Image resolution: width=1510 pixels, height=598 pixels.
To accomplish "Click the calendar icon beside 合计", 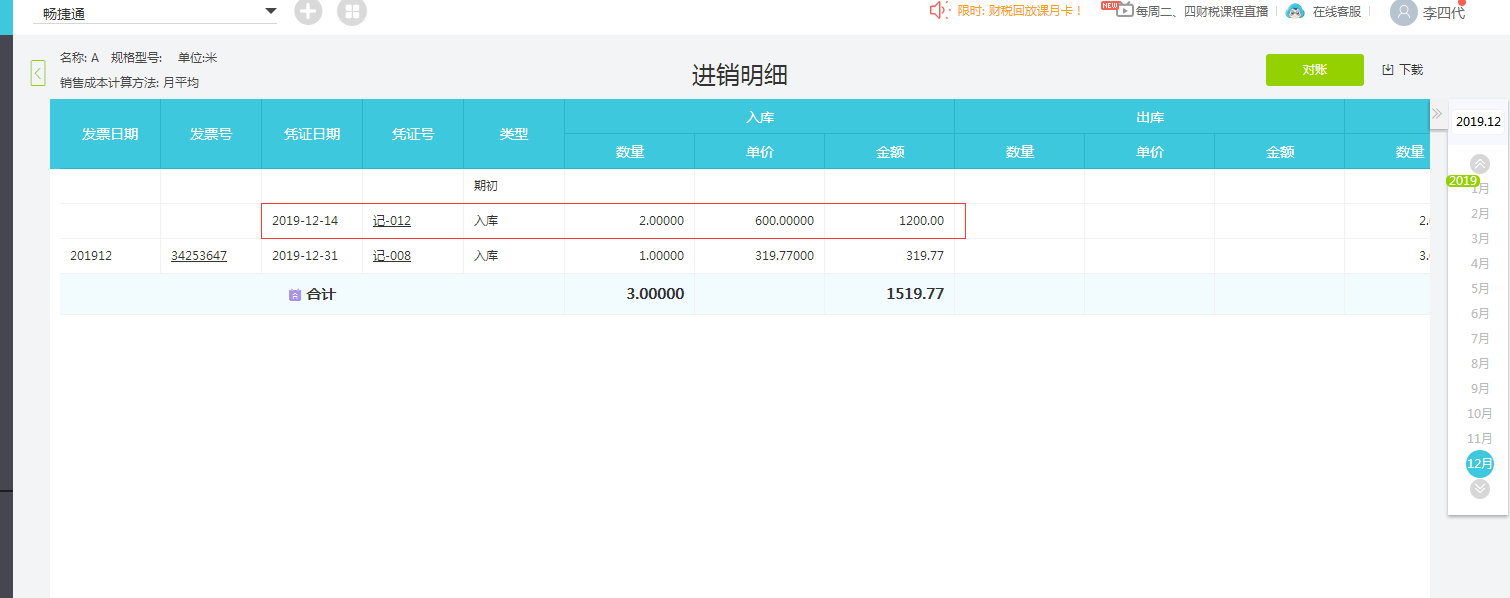I will coord(295,295).
